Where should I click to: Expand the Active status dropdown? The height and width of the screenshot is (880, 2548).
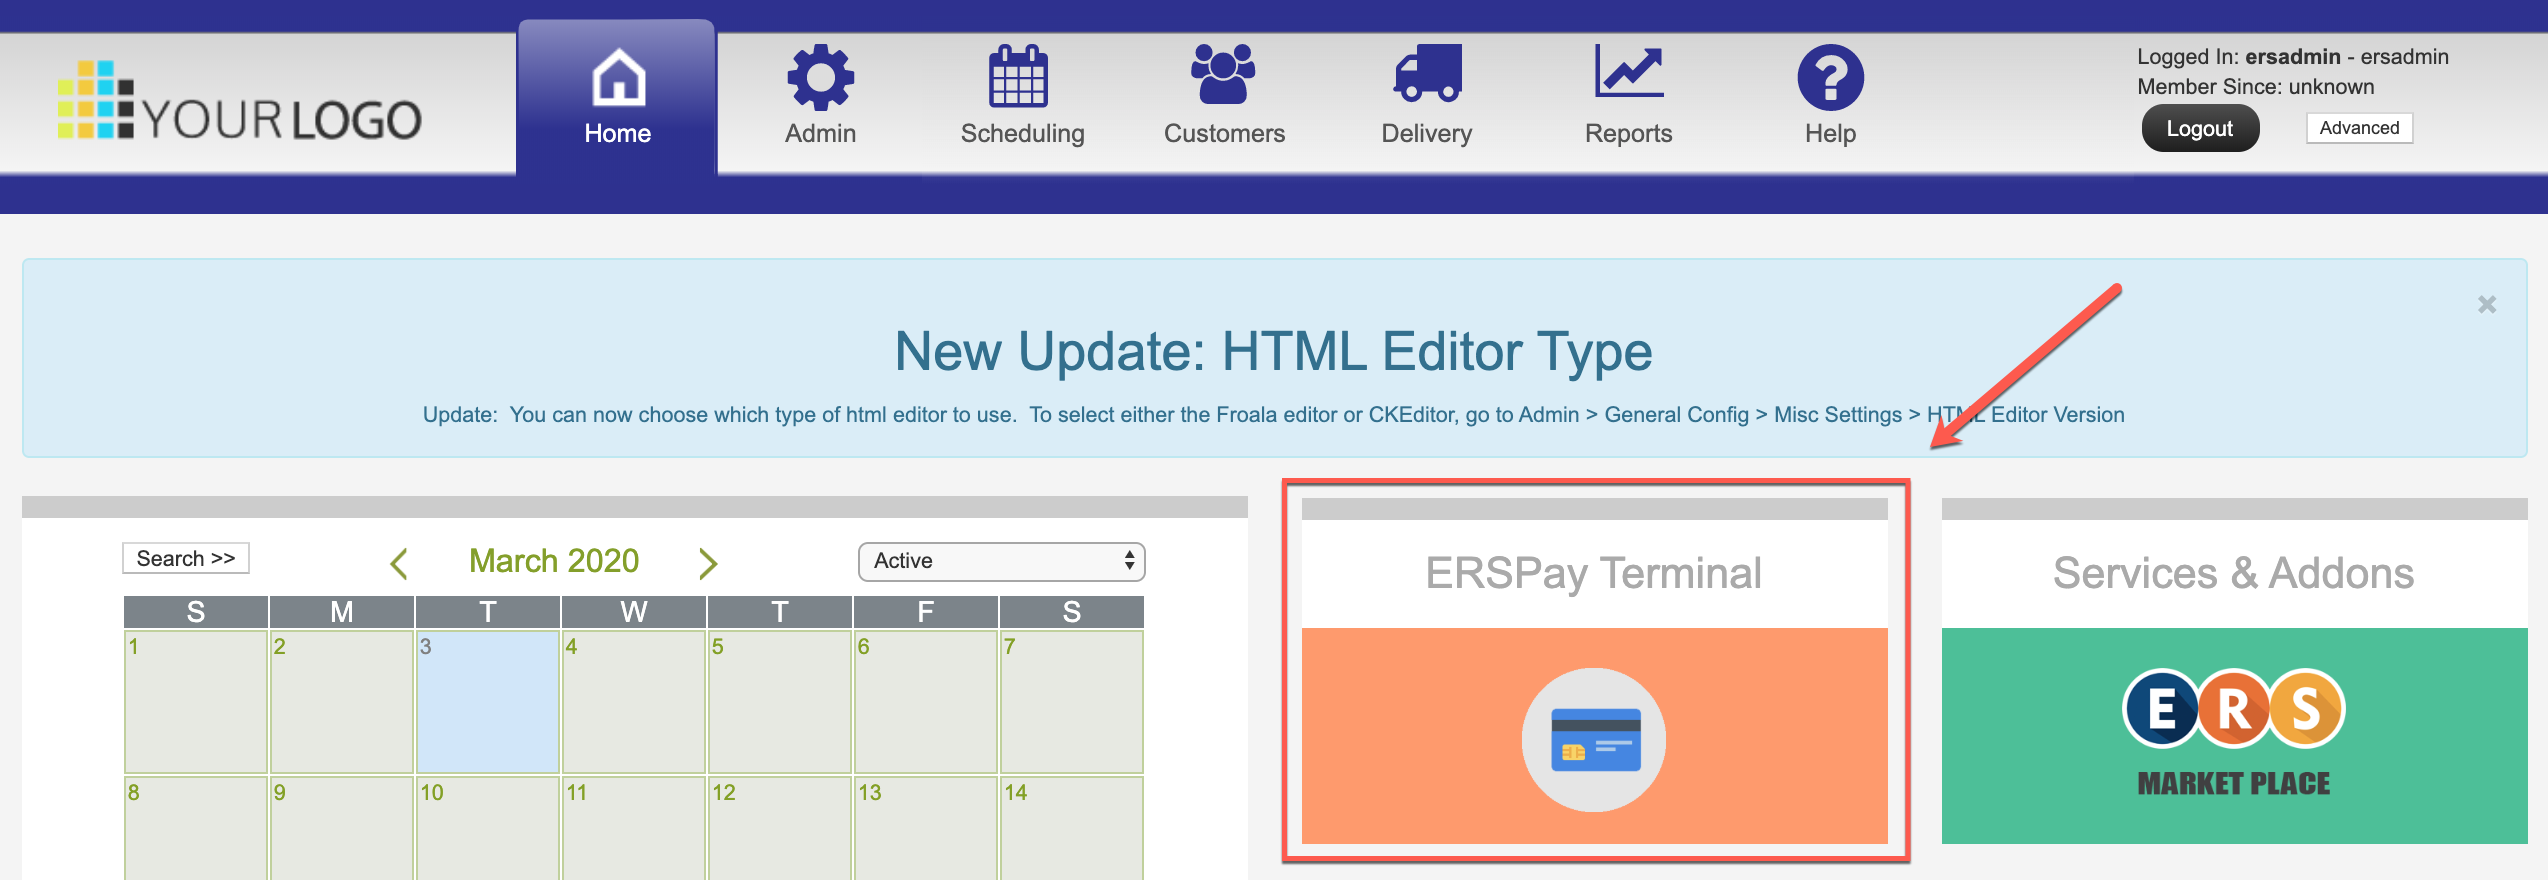point(1001,561)
